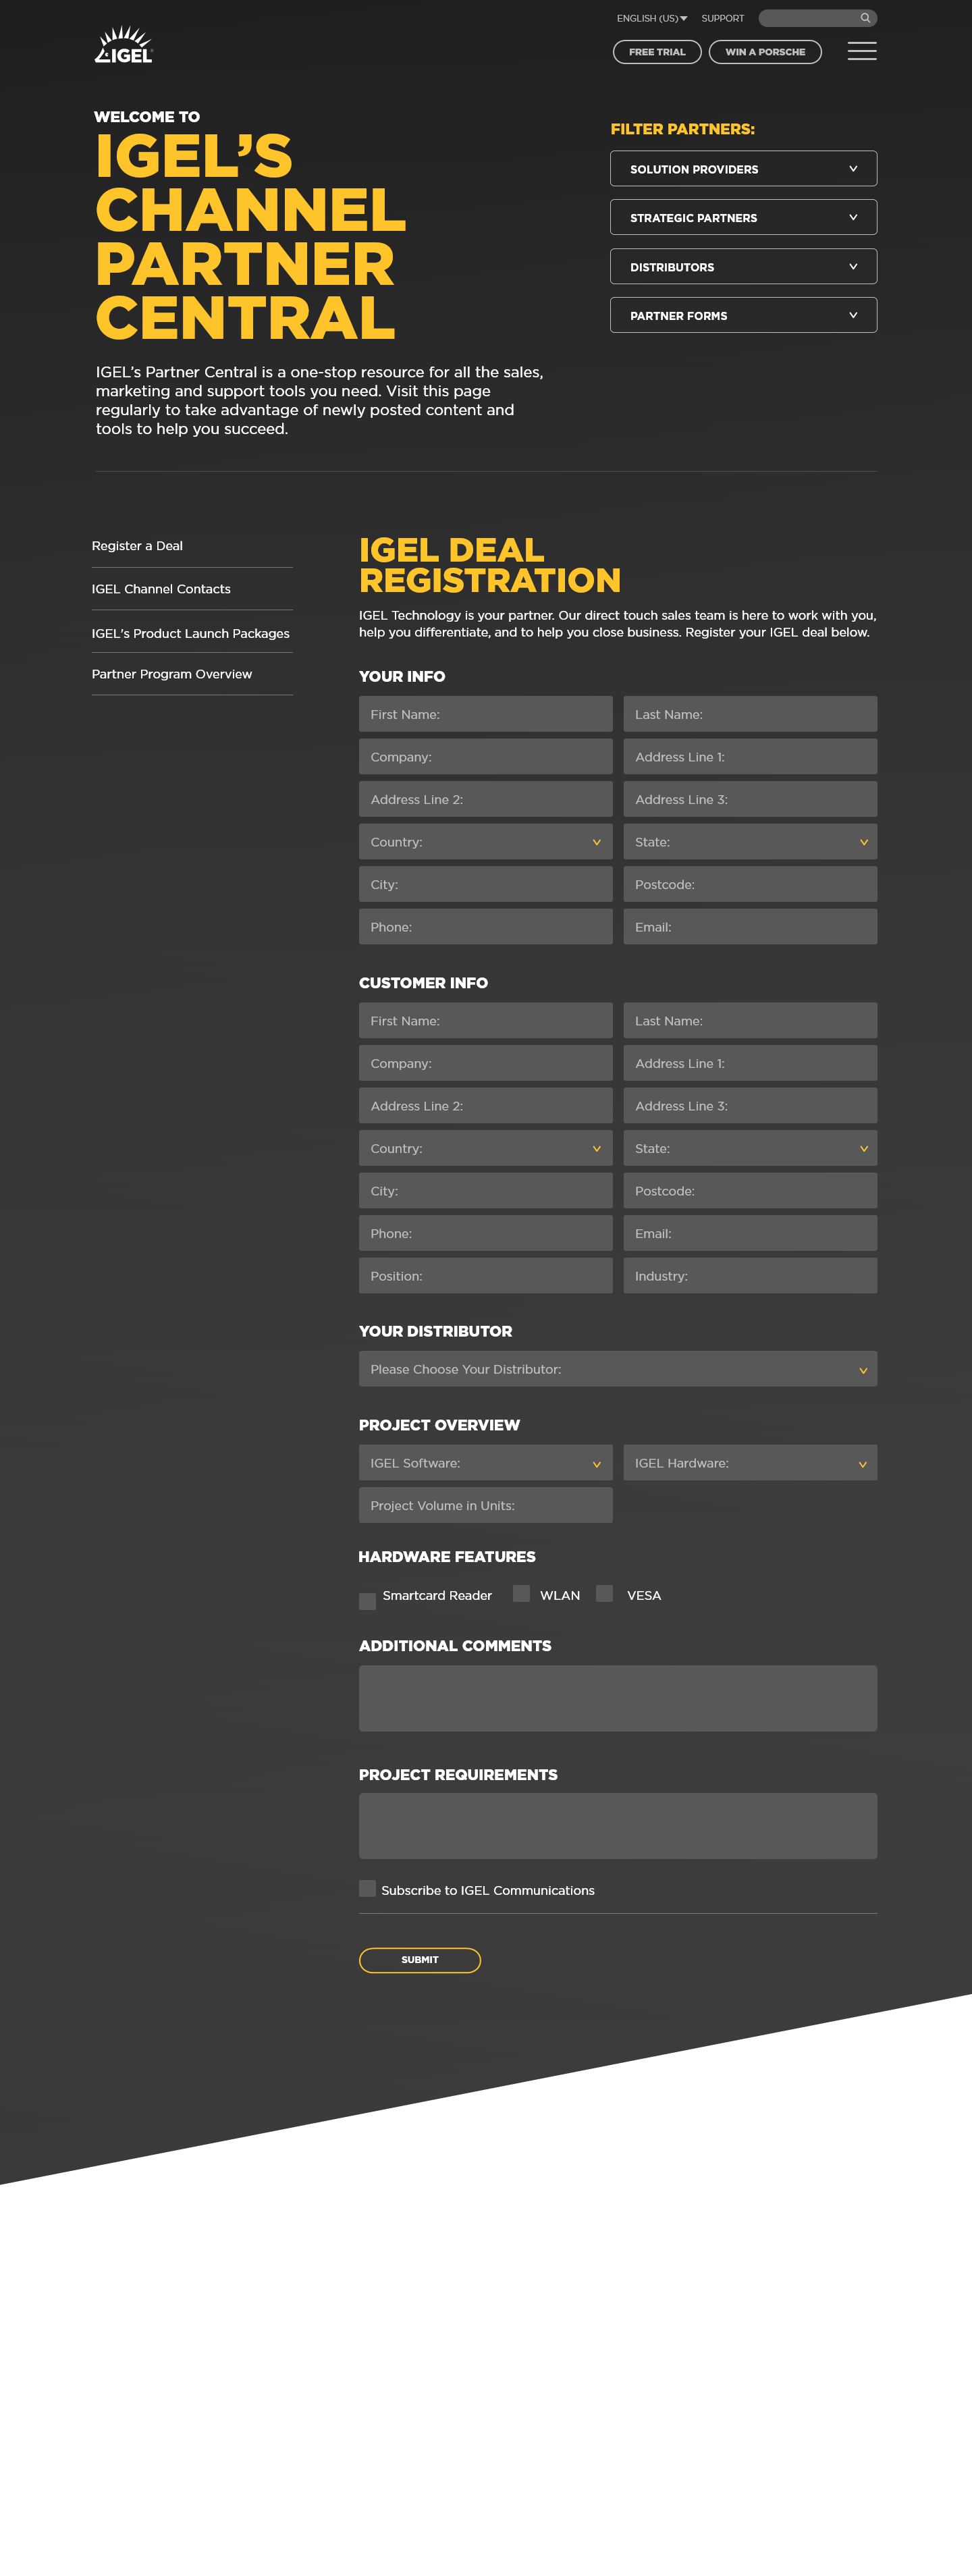Click Customer Info Company field
Viewport: 972px width, 2576px height.
pyautogui.click(x=486, y=1063)
